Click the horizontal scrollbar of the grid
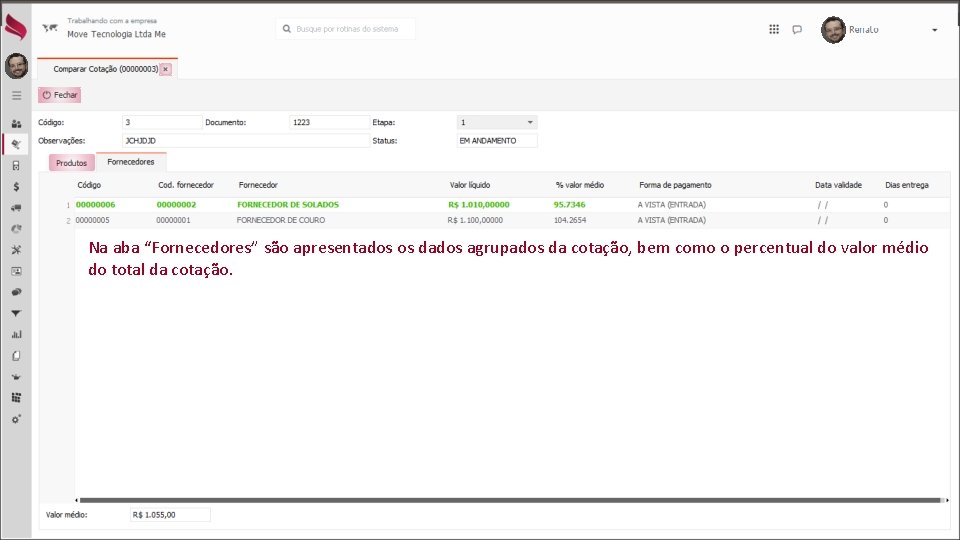960x540 pixels. [x=511, y=500]
